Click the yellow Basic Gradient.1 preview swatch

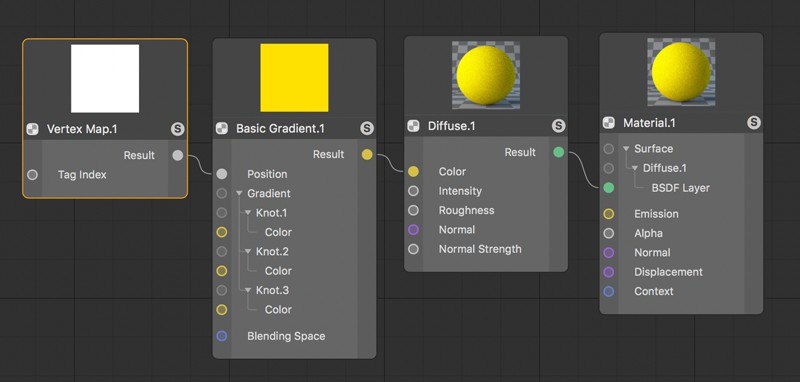pyautogui.click(x=294, y=78)
